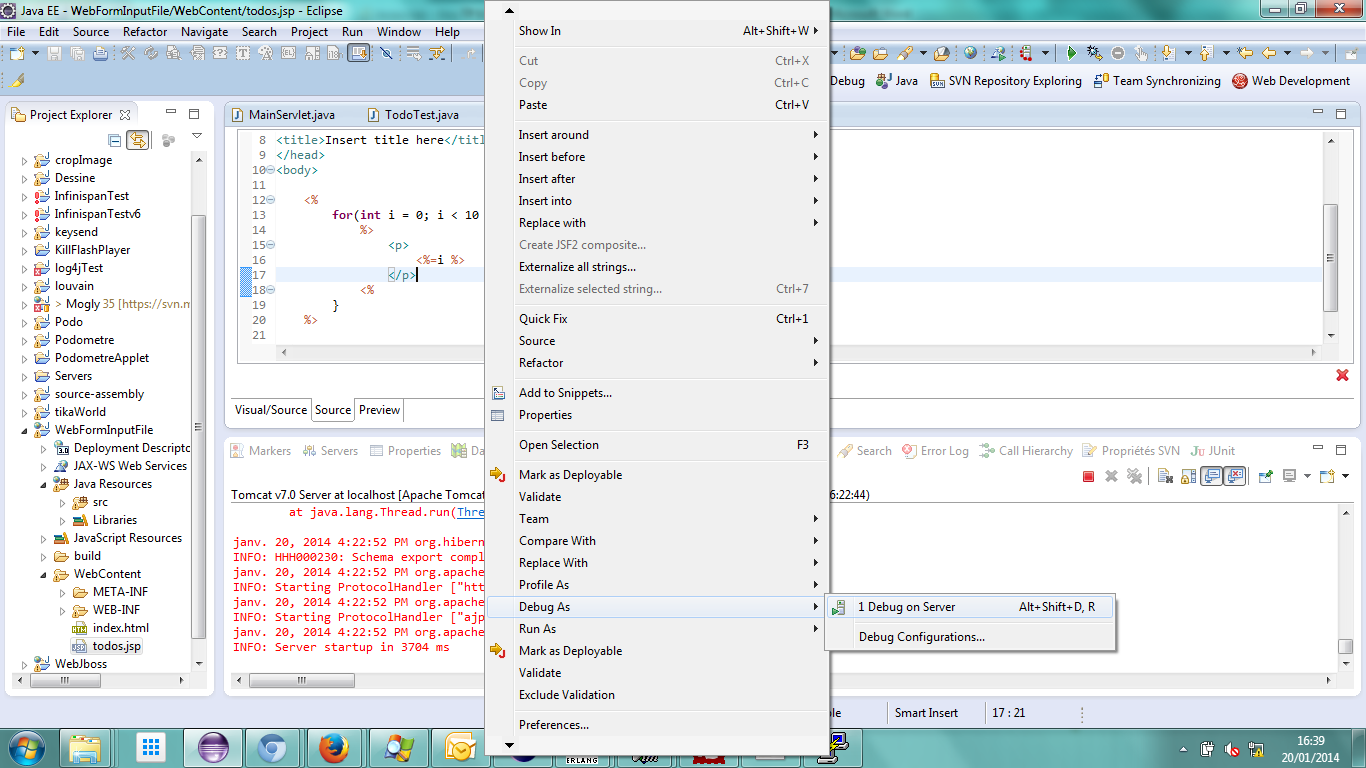
Task: Open the JUnit view tab
Action: tap(1212, 451)
